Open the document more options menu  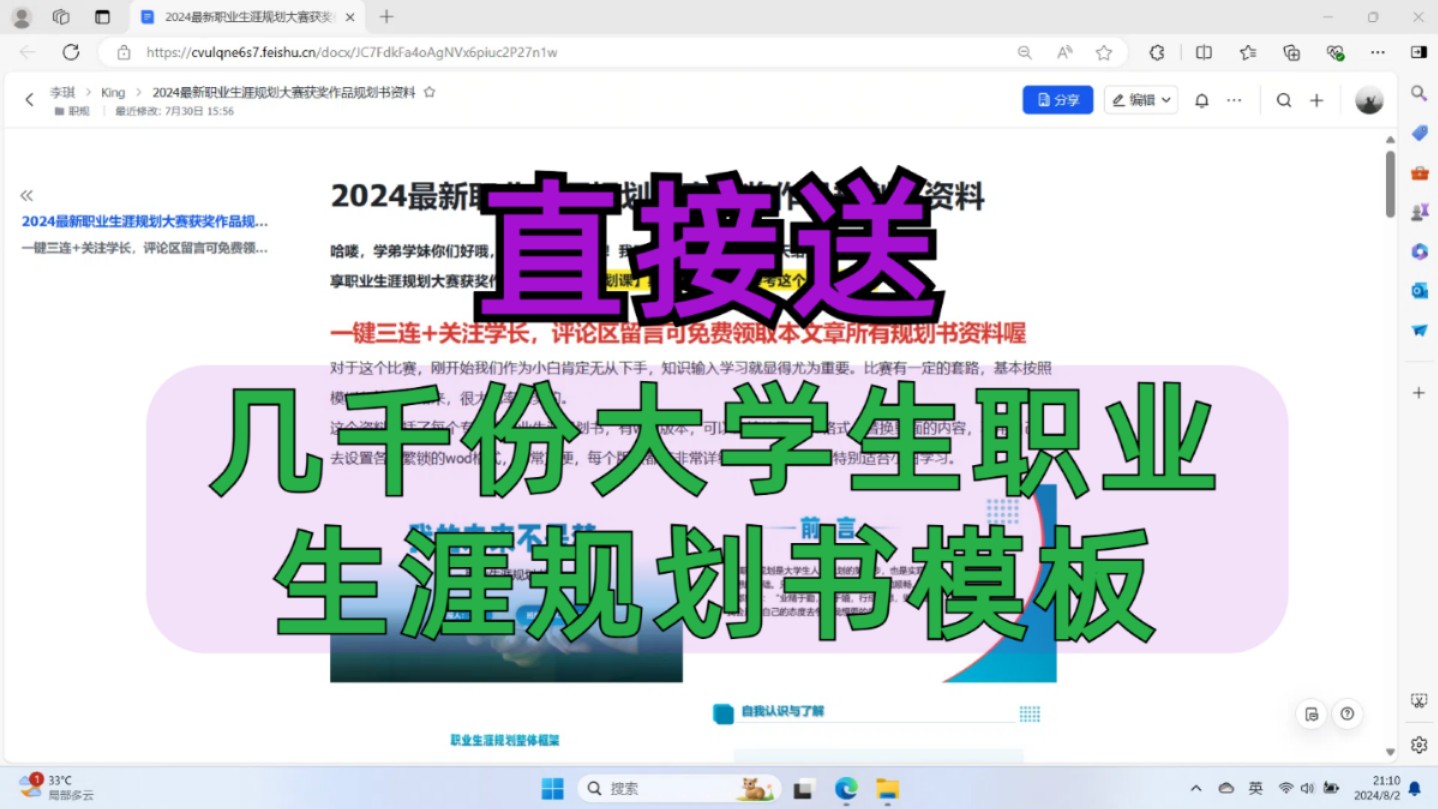[x=1234, y=100]
